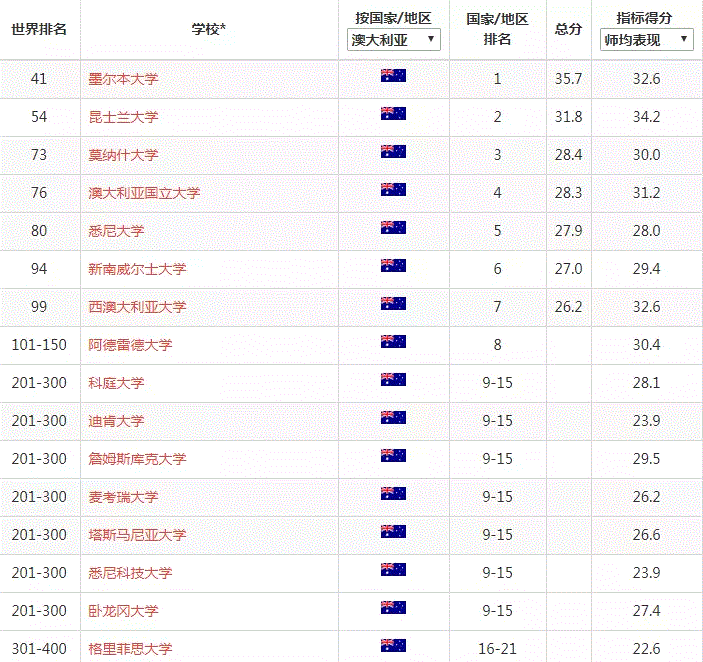Select total score 28.3
This screenshot has height=662, width=703.
568,193
